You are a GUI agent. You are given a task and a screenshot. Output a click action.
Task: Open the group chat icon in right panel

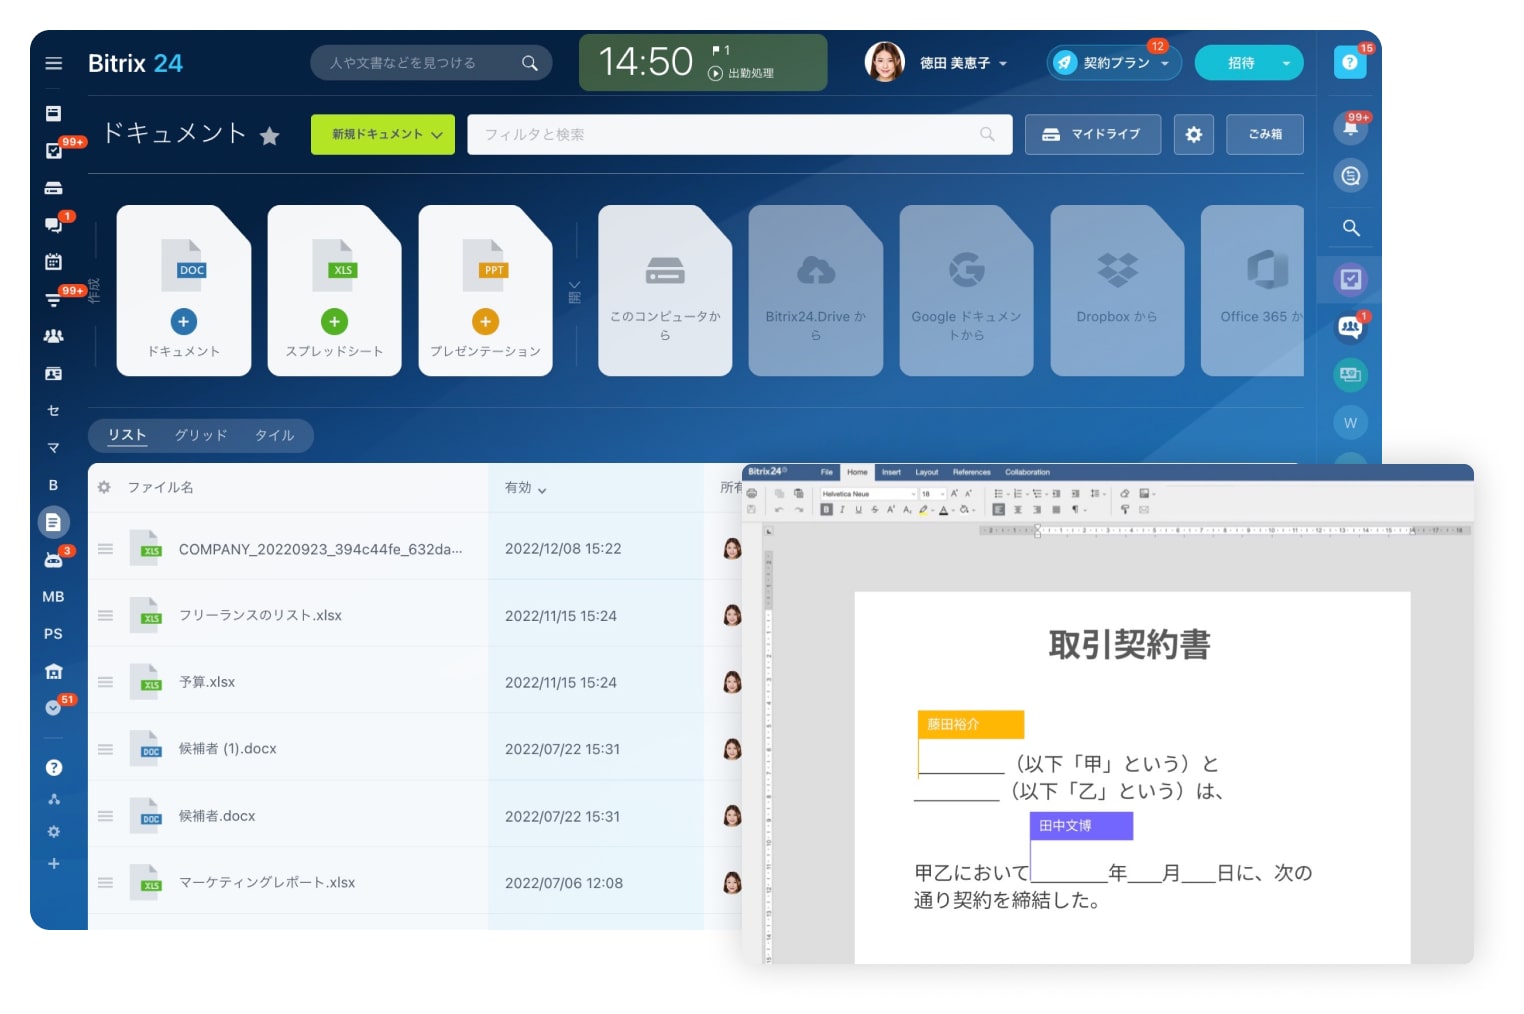pos(1350,327)
